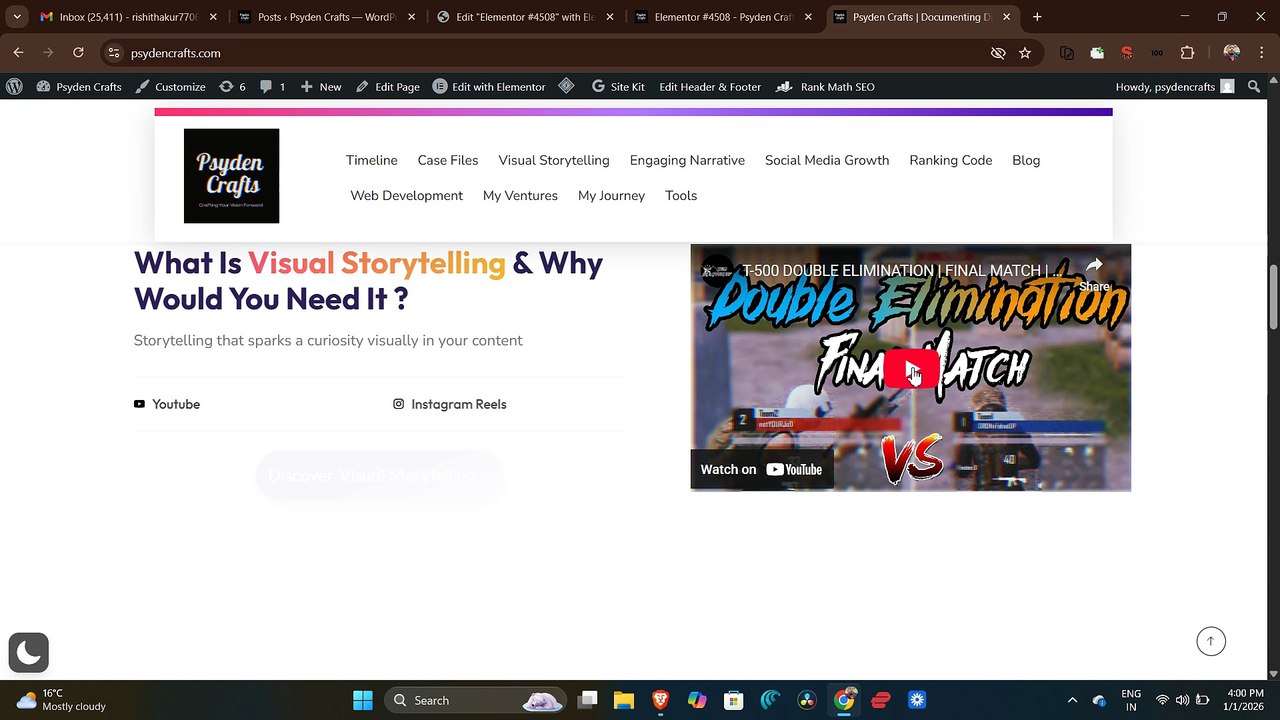Open the Chrome three-dot menu
This screenshot has height=720, width=1280.
(1261, 53)
